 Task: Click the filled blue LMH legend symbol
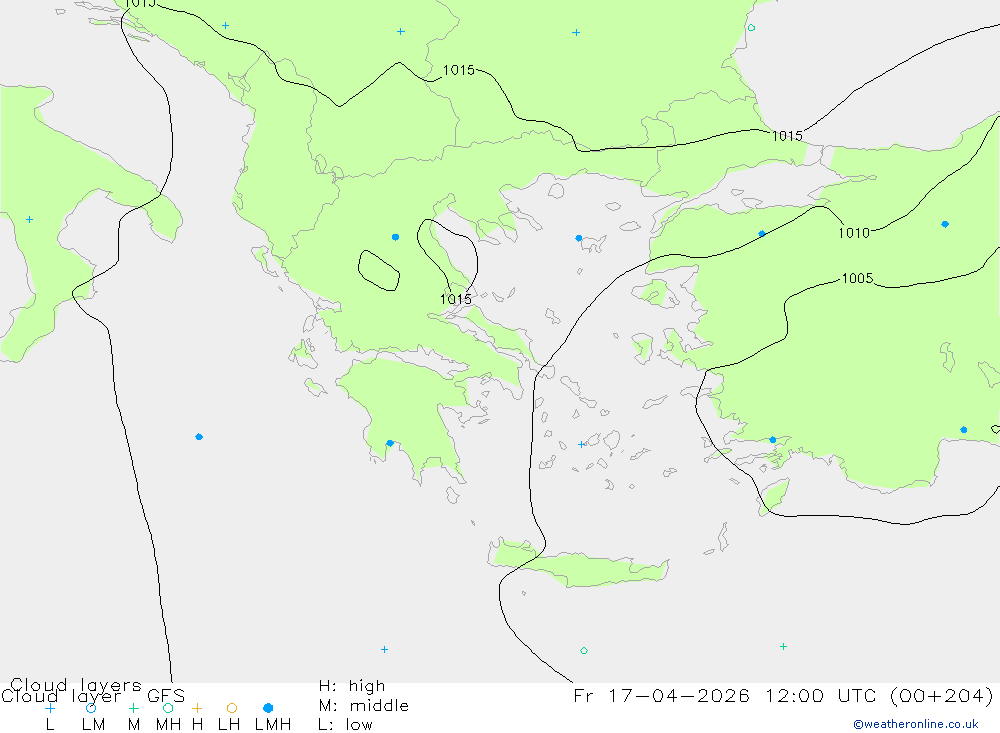click(268, 708)
